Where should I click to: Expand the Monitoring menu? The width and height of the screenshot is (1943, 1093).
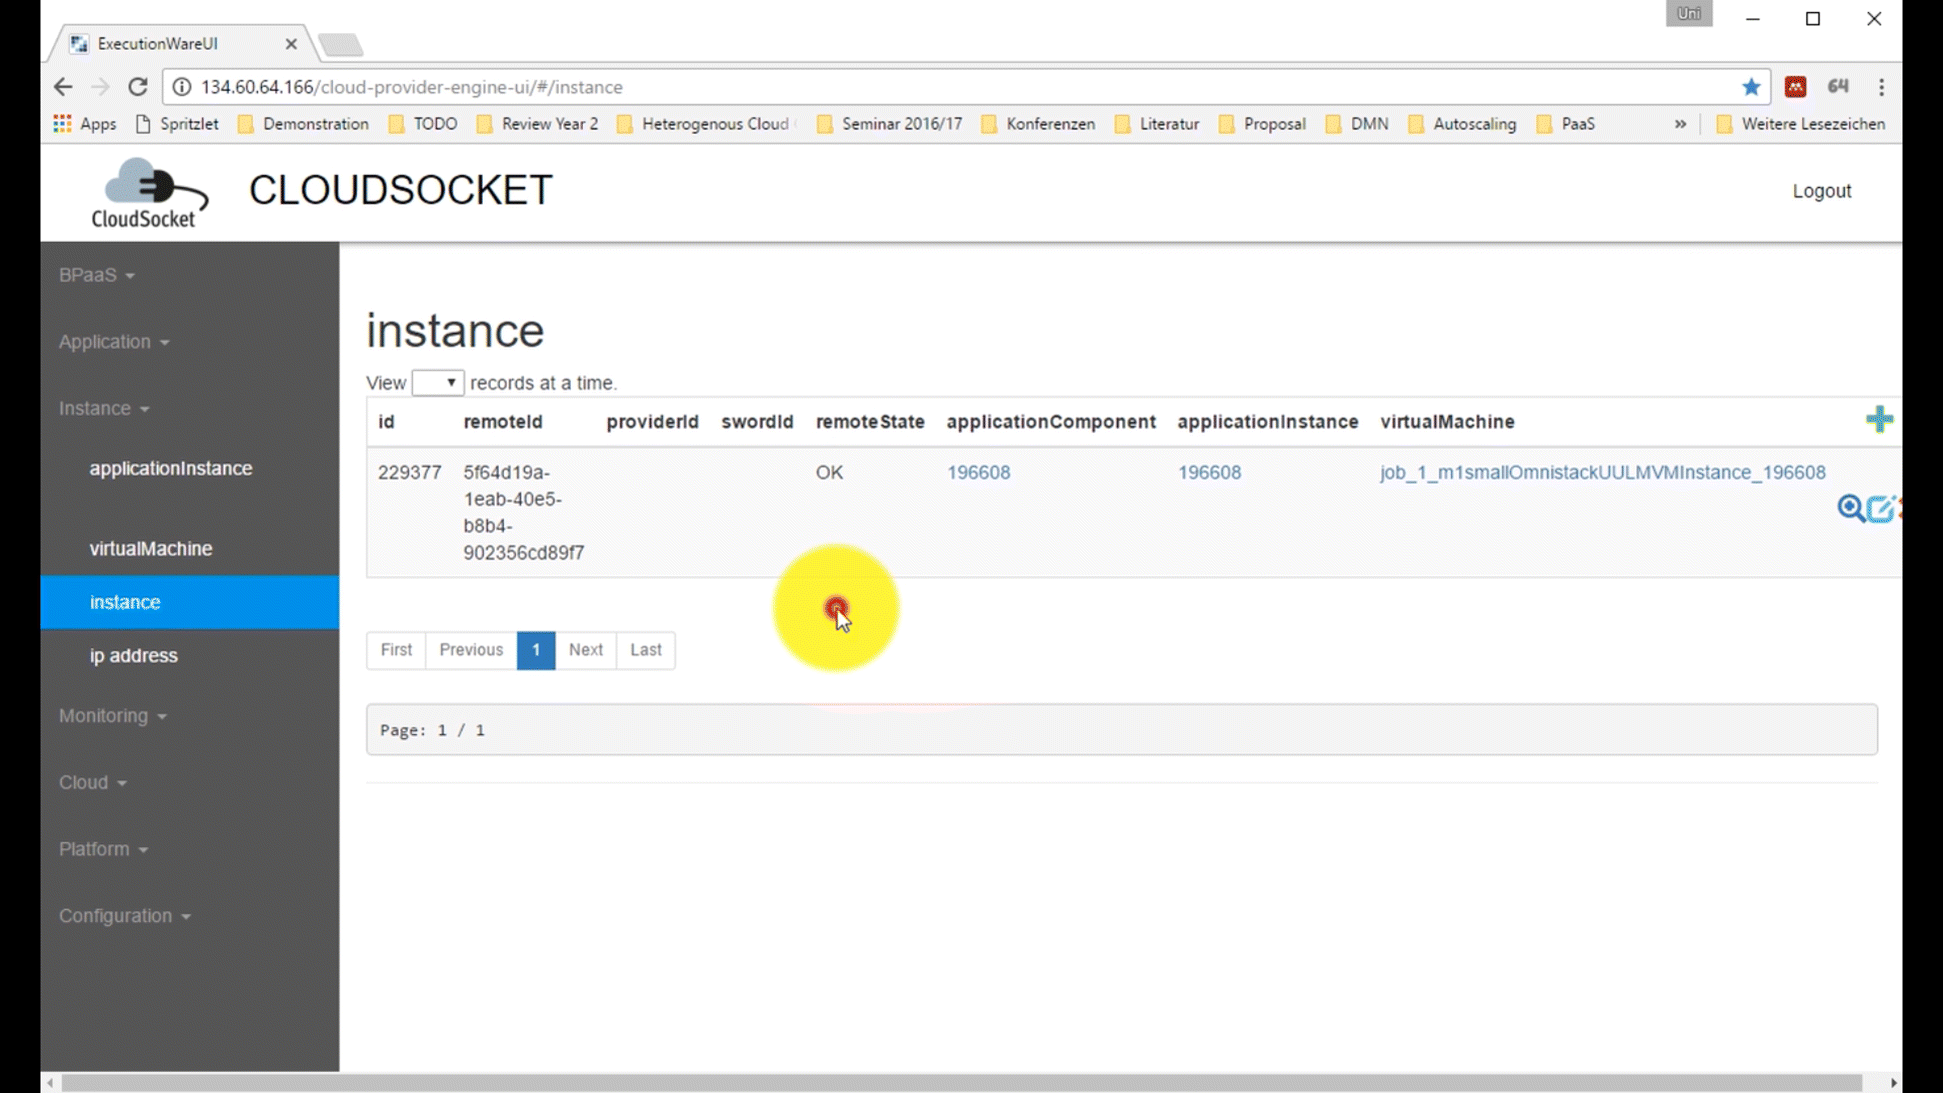[112, 716]
